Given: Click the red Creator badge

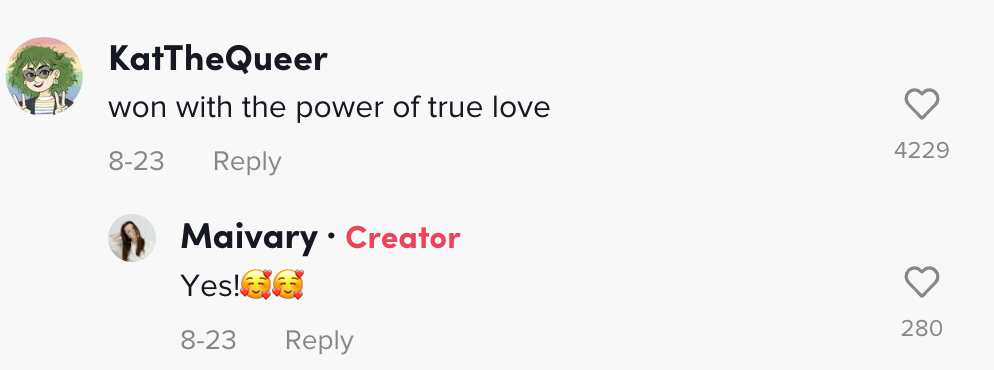Looking at the screenshot, I should point(403,238).
